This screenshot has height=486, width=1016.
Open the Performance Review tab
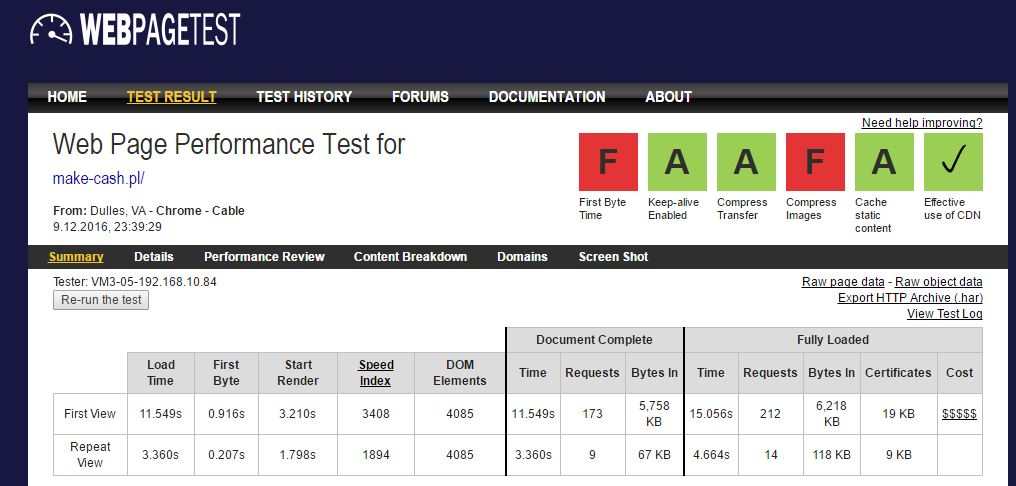point(264,257)
